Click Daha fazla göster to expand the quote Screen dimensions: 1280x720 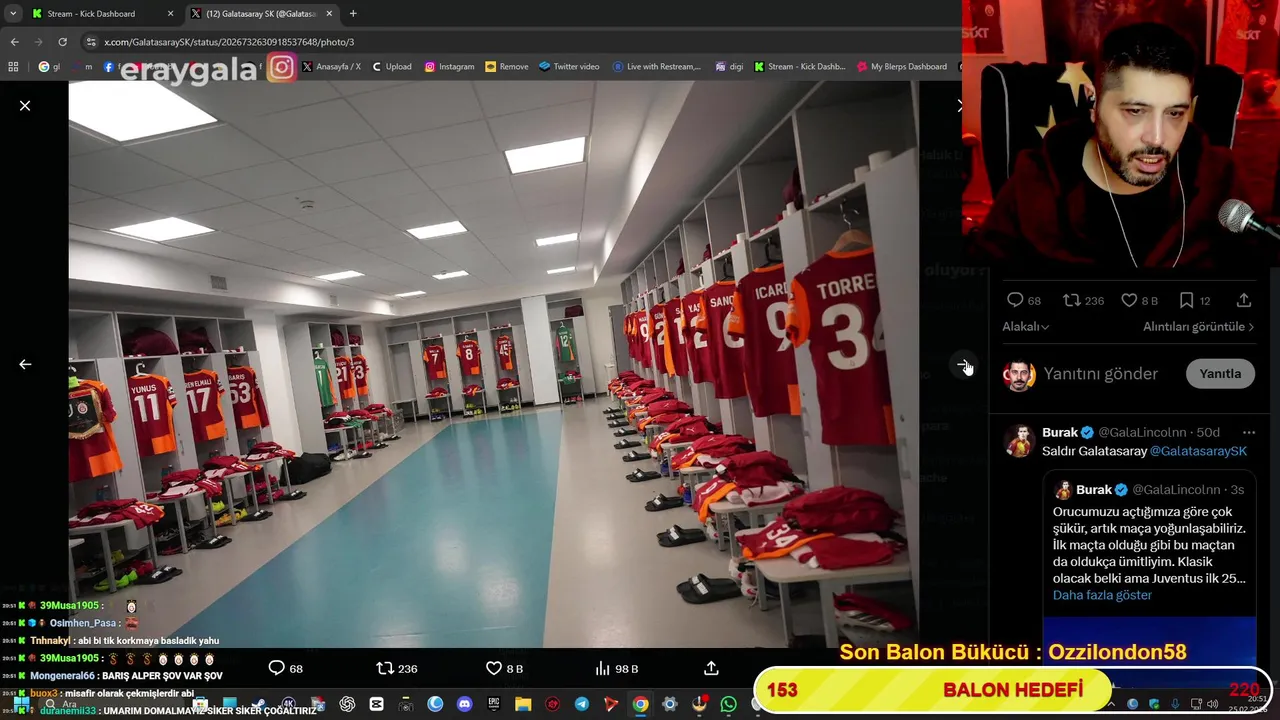(x=1102, y=595)
